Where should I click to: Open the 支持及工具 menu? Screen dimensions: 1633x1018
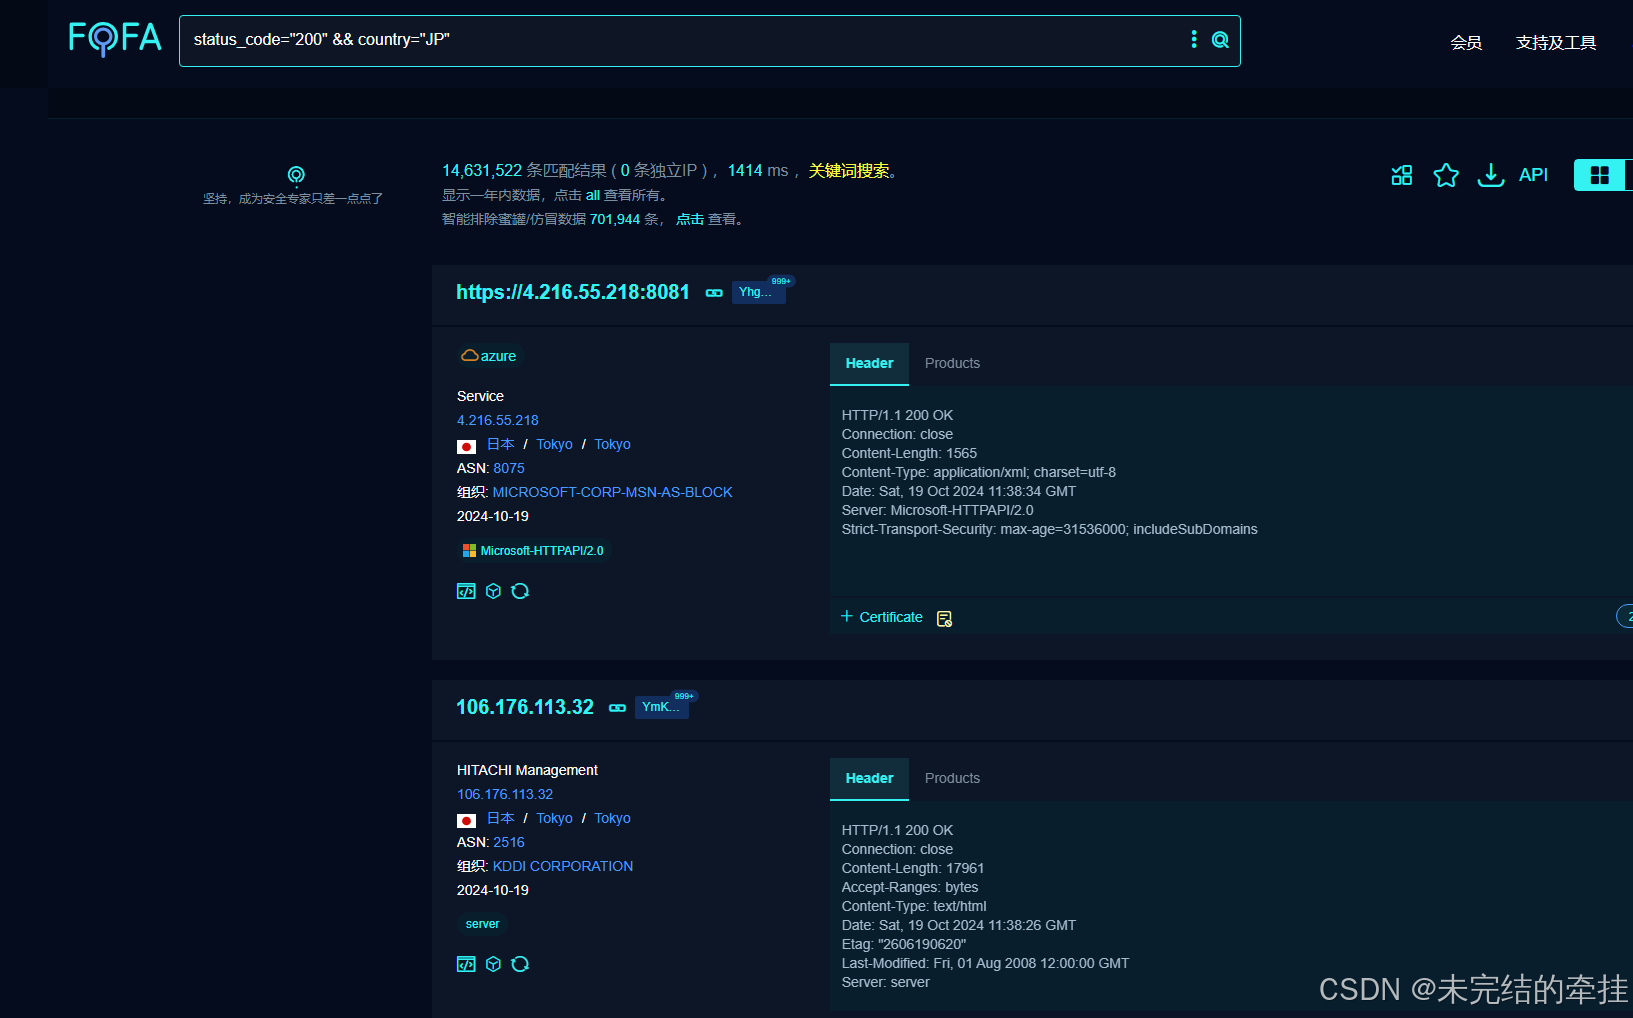pos(1555,42)
